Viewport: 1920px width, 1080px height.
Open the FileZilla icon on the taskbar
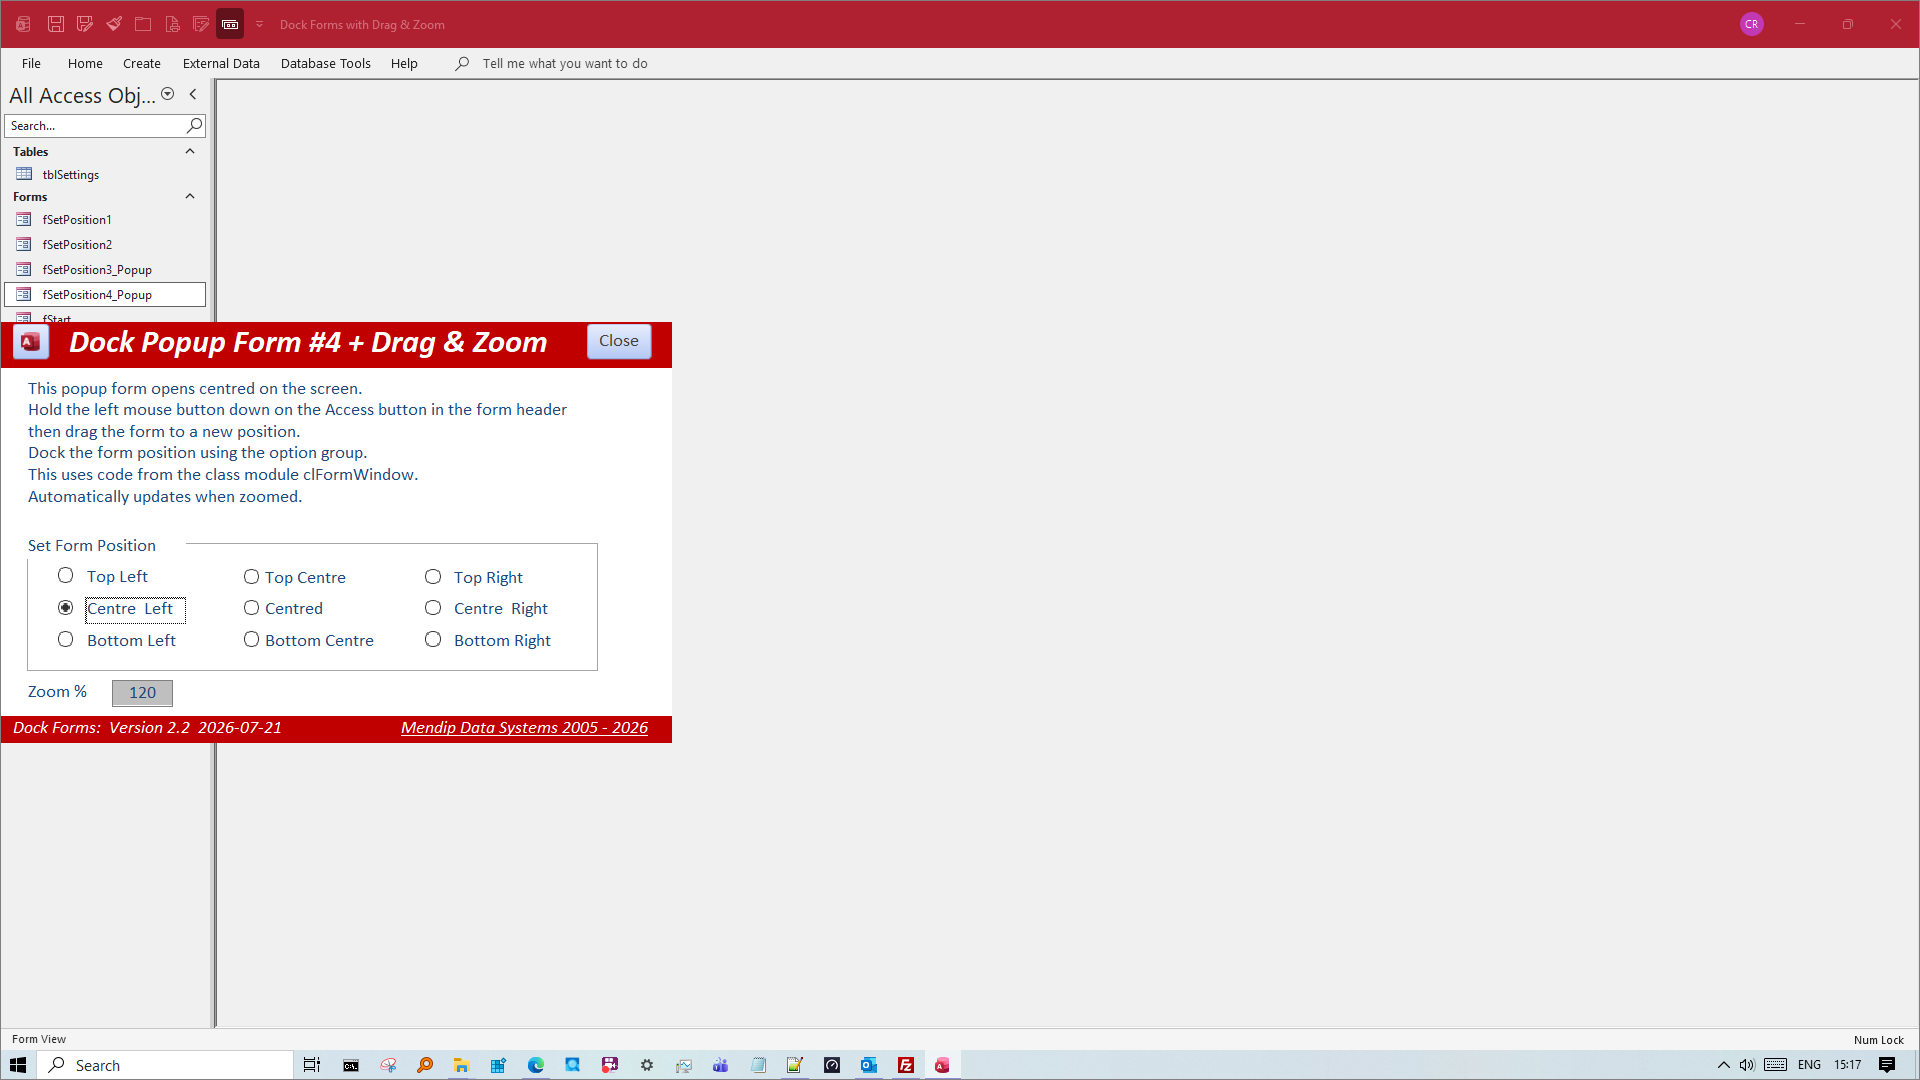tap(906, 1065)
